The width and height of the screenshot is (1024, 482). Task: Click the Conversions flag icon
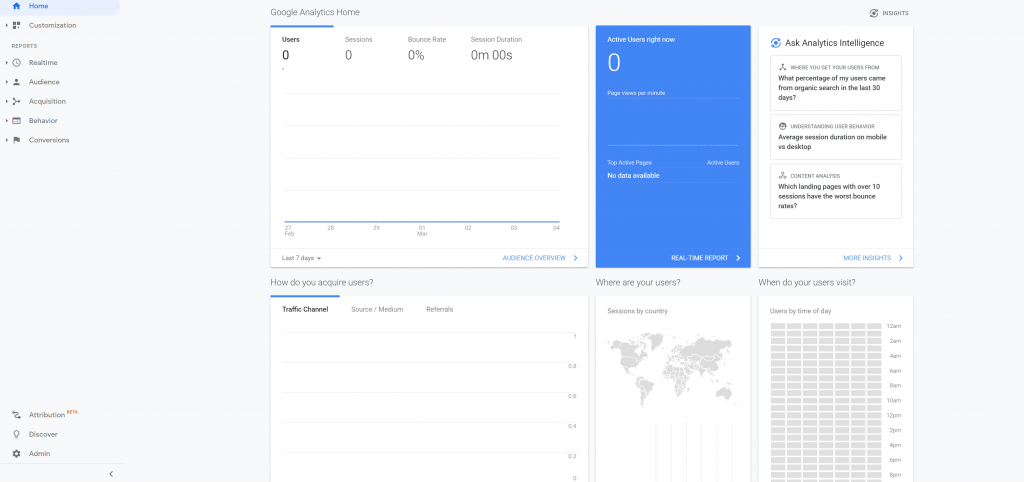16,140
